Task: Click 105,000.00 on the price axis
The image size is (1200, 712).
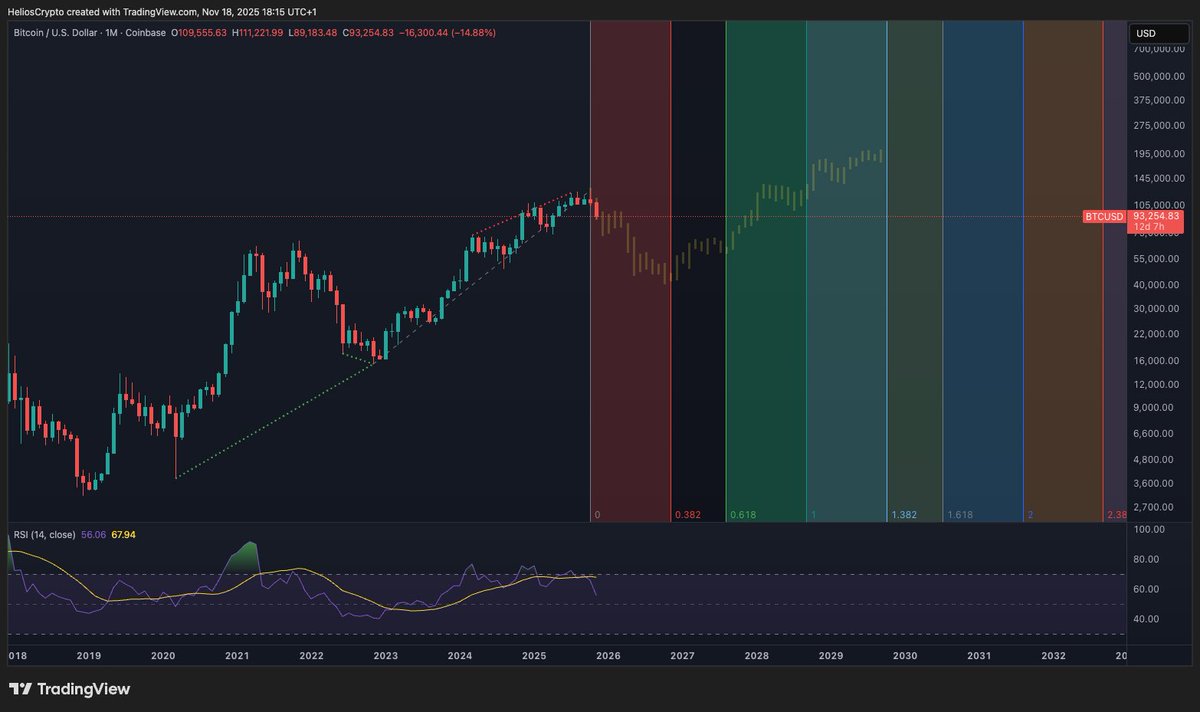Action: 1160,204
